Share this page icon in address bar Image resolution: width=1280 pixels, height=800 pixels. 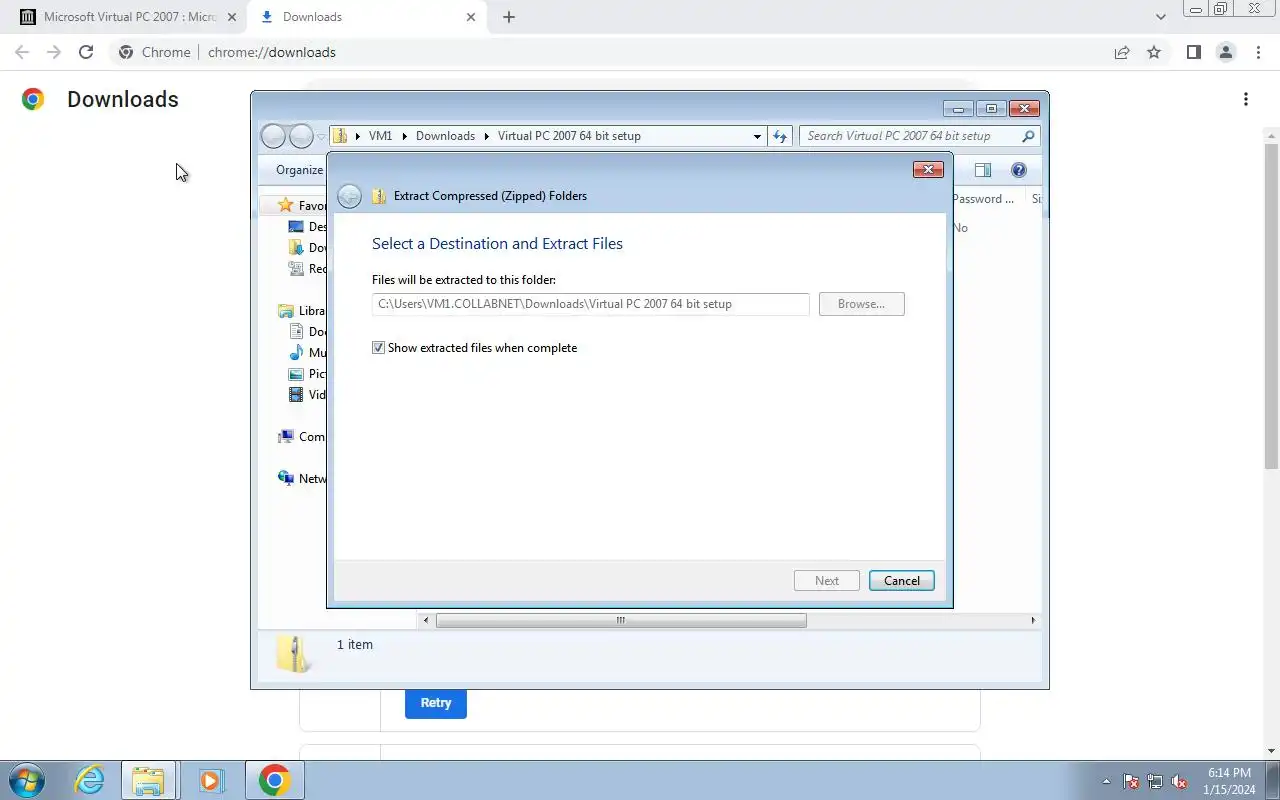(1122, 52)
